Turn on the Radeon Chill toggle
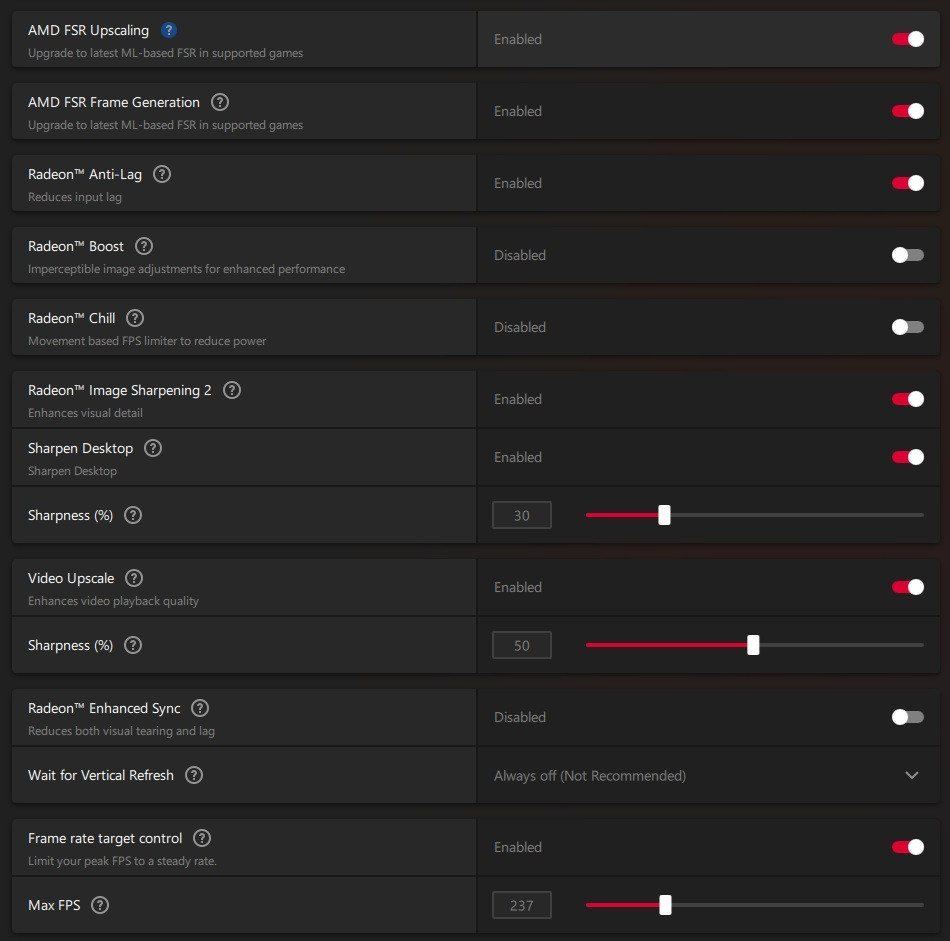Image resolution: width=950 pixels, height=941 pixels. (907, 327)
